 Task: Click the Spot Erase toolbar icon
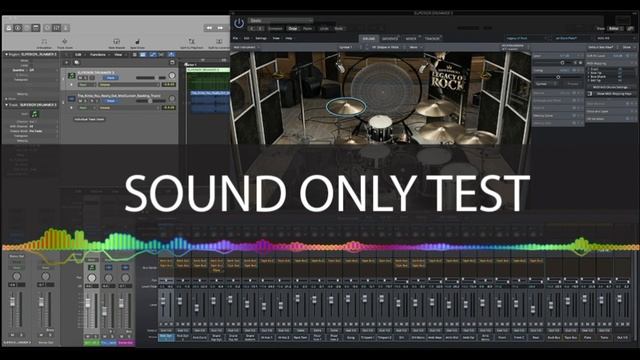point(138,44)
